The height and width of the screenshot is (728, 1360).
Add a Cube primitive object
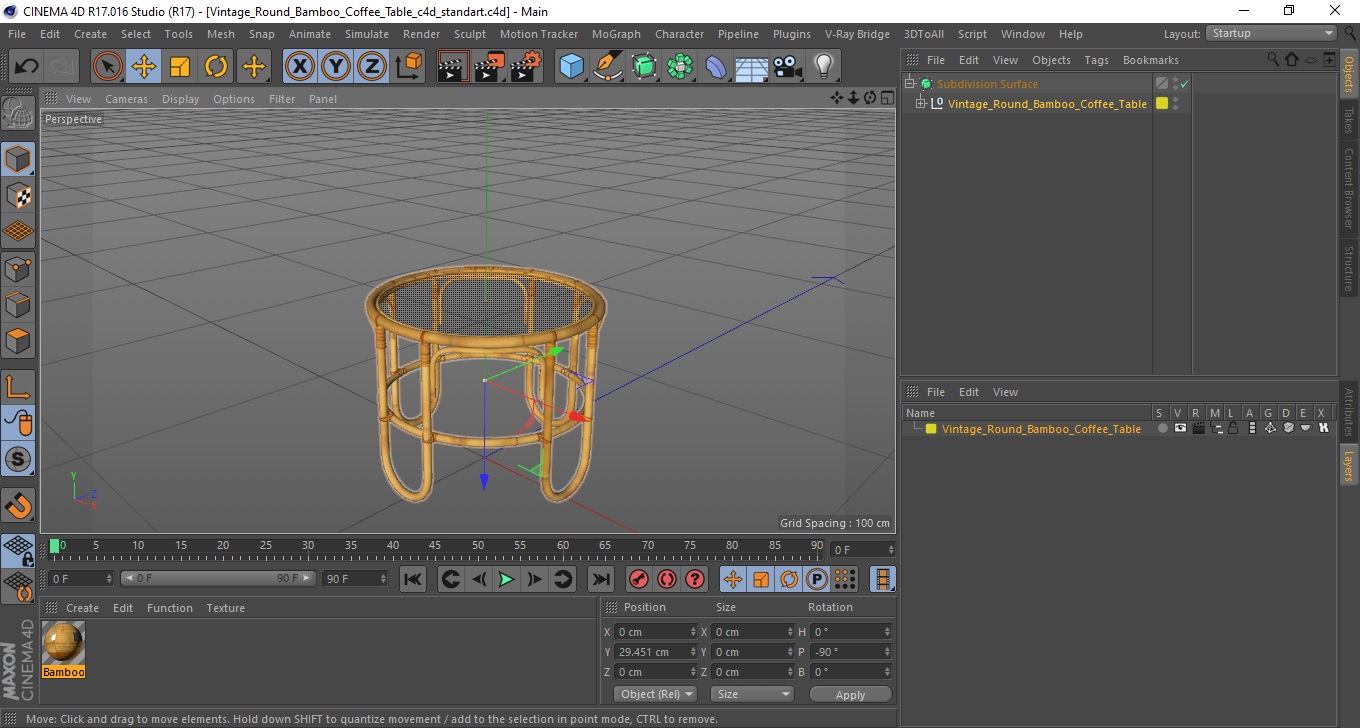[571, 67]
